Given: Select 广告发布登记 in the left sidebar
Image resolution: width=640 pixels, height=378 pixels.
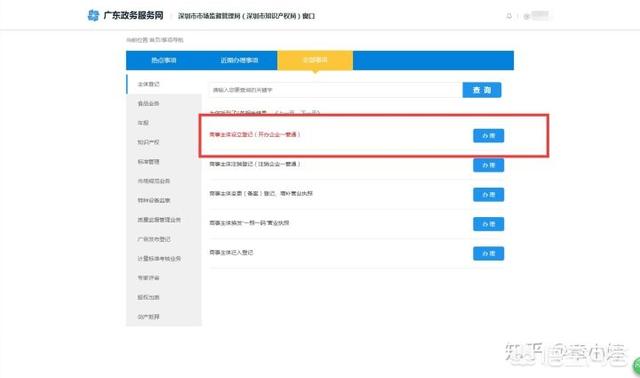Looking at the screenshot, I should pyautogui.click(x=154, y=239).
